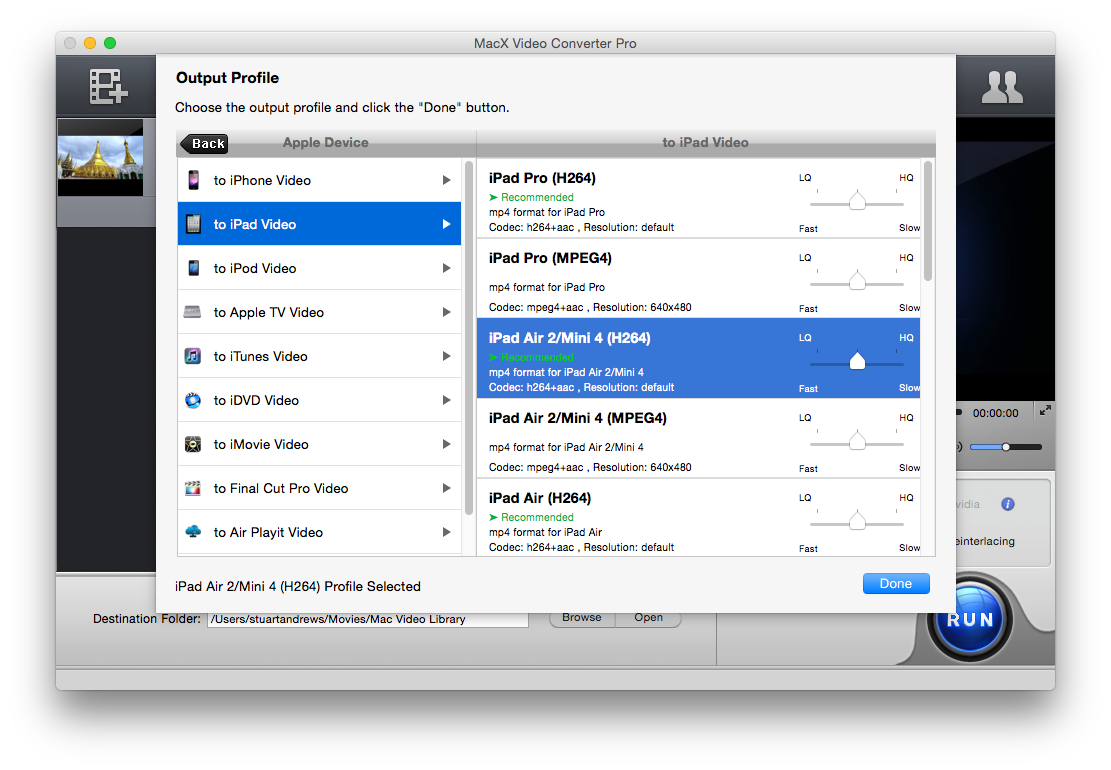Click the 00:00:00 timecode display
Viewport: 1111px width, 770px height.
pyautogui.click(x=995, y=413)
